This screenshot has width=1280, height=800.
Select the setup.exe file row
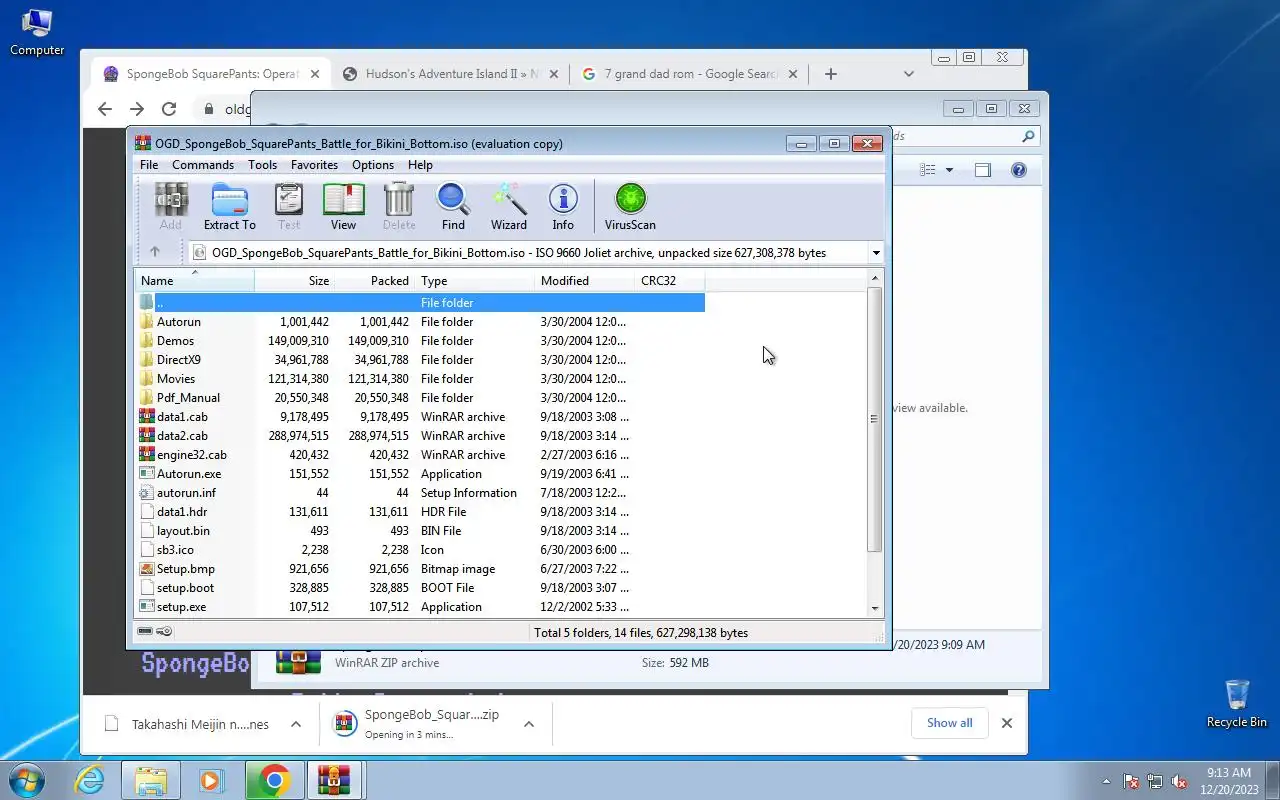(420, 607)
